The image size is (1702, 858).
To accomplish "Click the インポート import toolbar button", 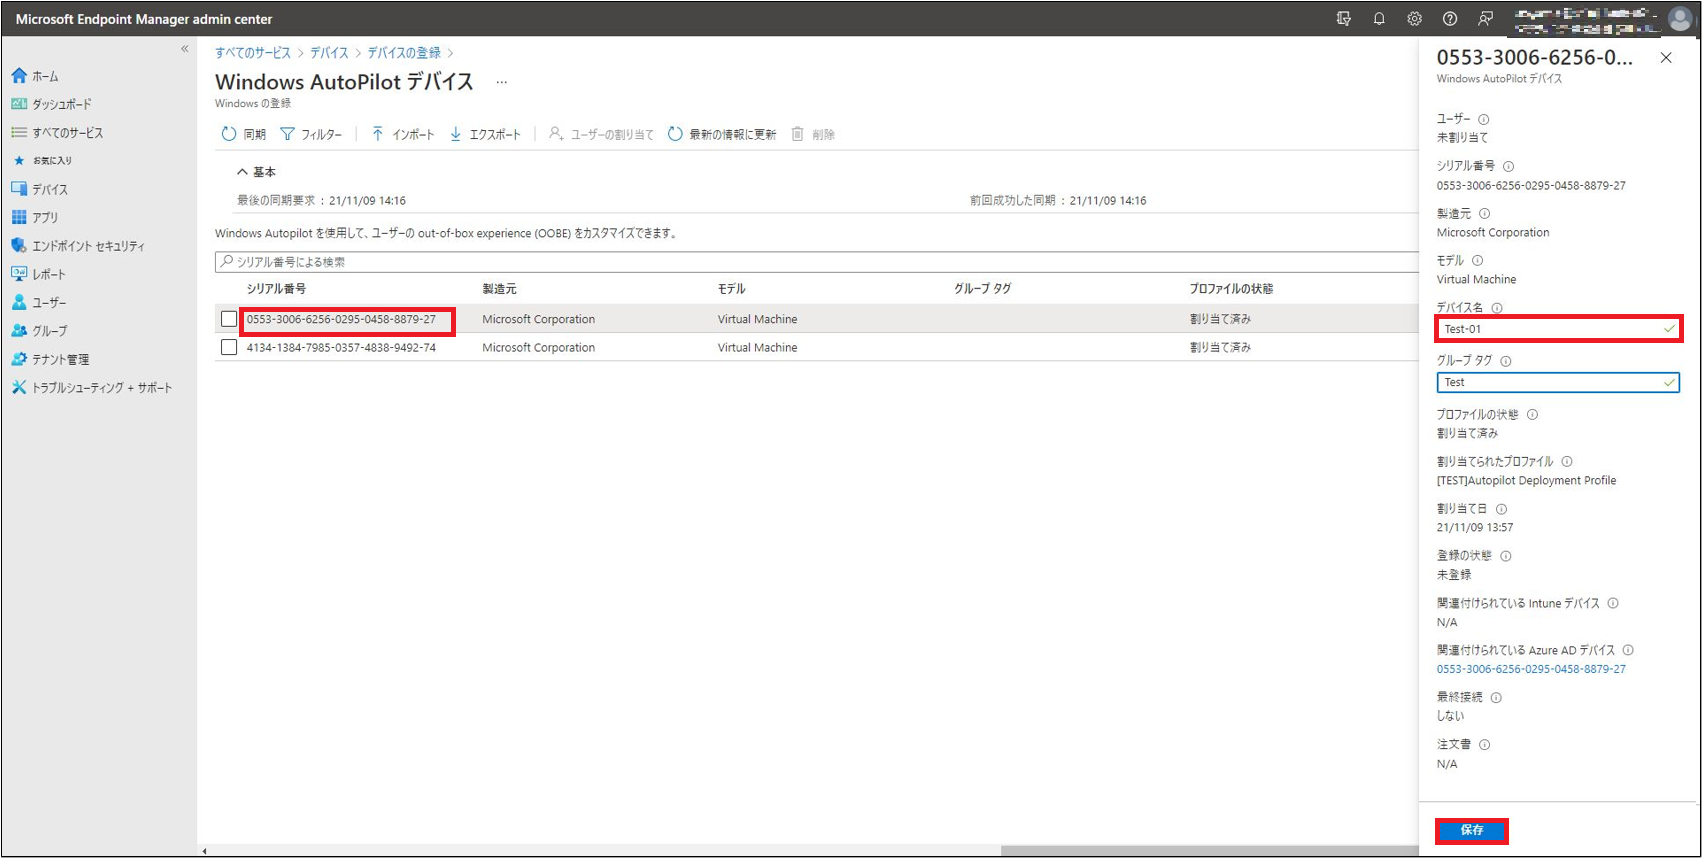I will [x=402, y=134].
